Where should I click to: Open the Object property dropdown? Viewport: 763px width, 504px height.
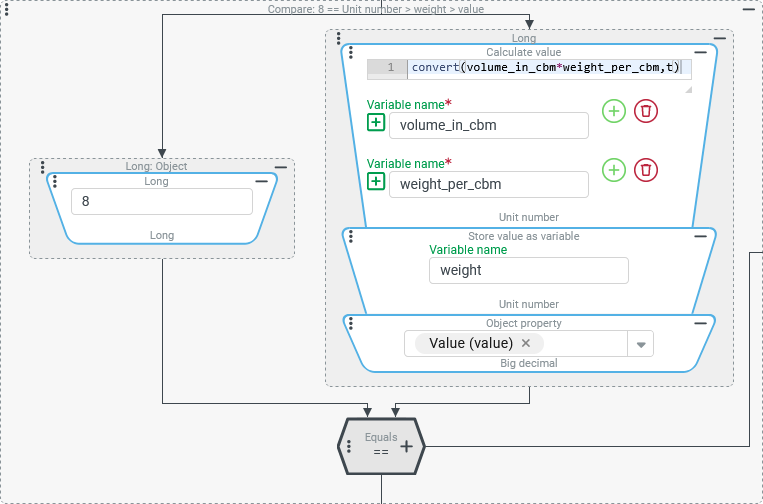coord(641,344)
